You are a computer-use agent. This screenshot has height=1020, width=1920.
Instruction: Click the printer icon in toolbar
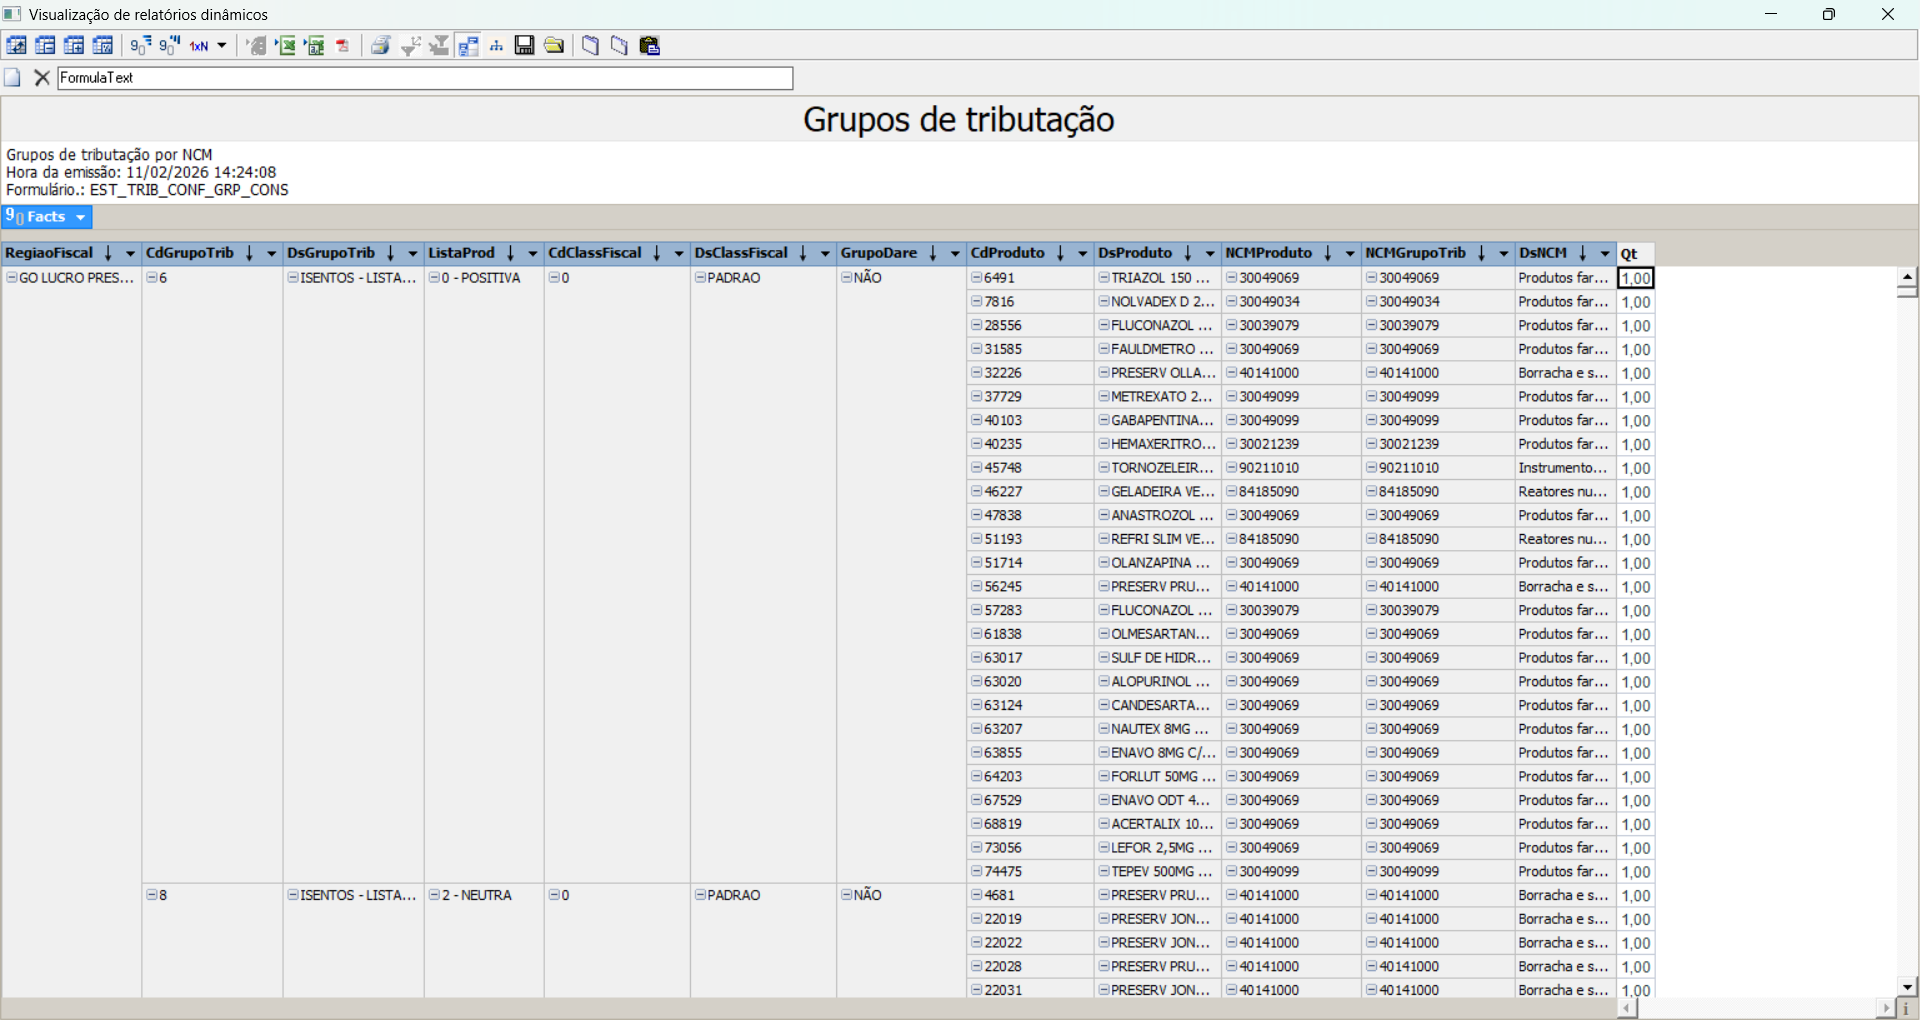pos(380,46)
